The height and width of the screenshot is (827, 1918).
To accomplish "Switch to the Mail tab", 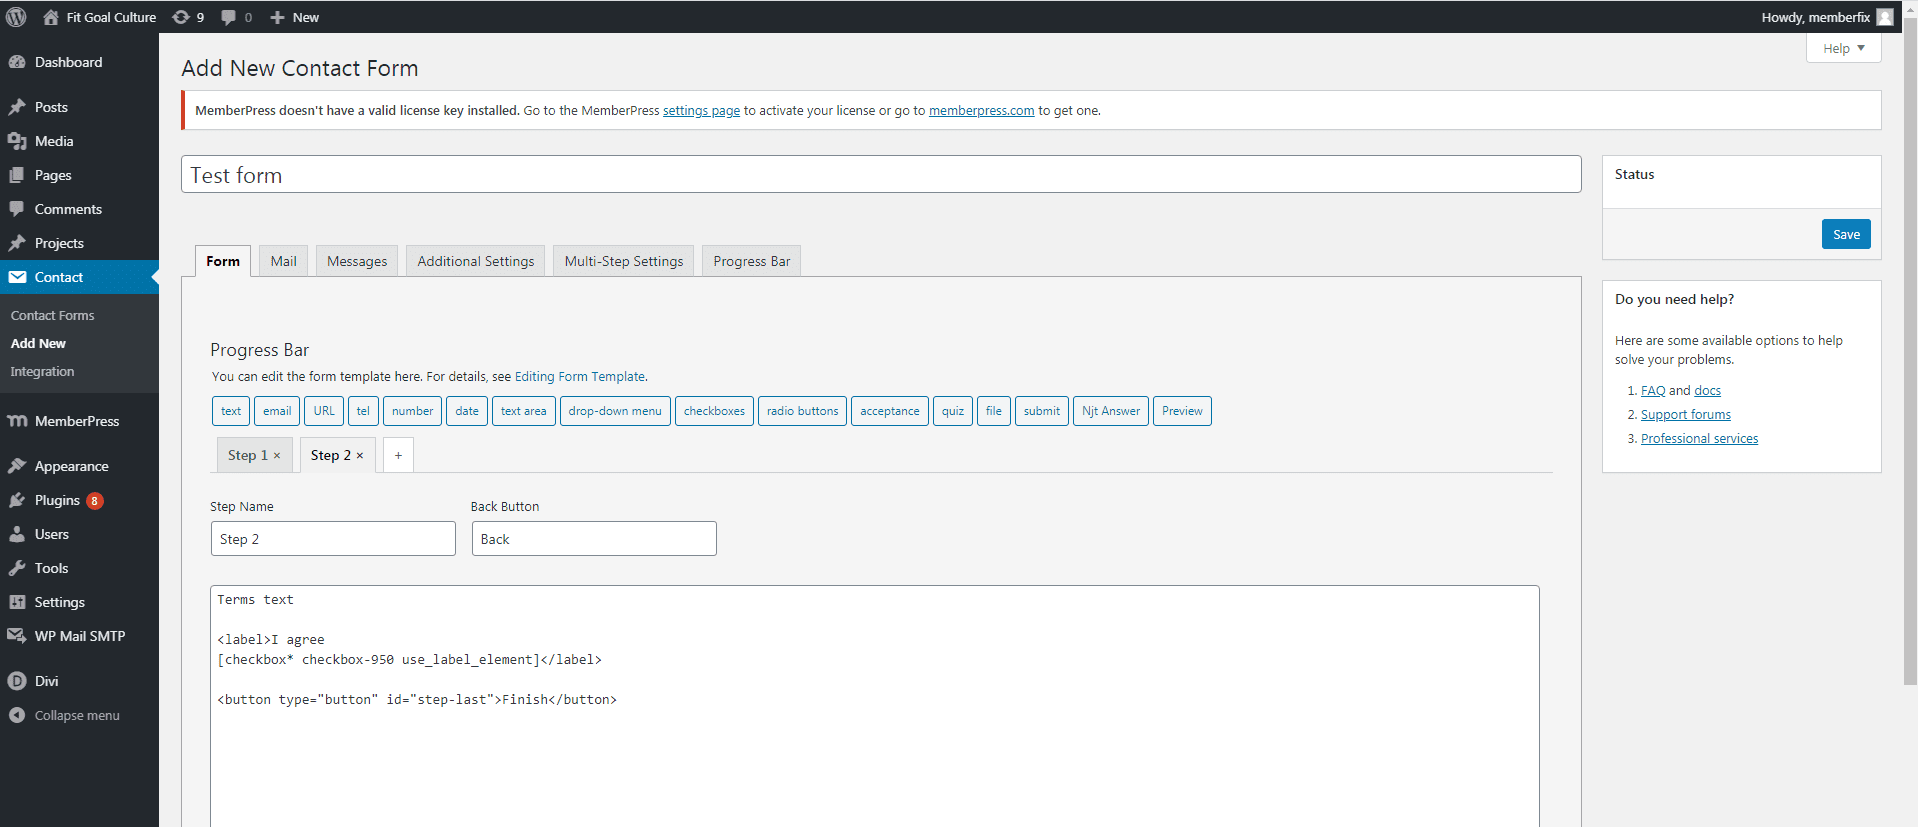I will point(283,261).
